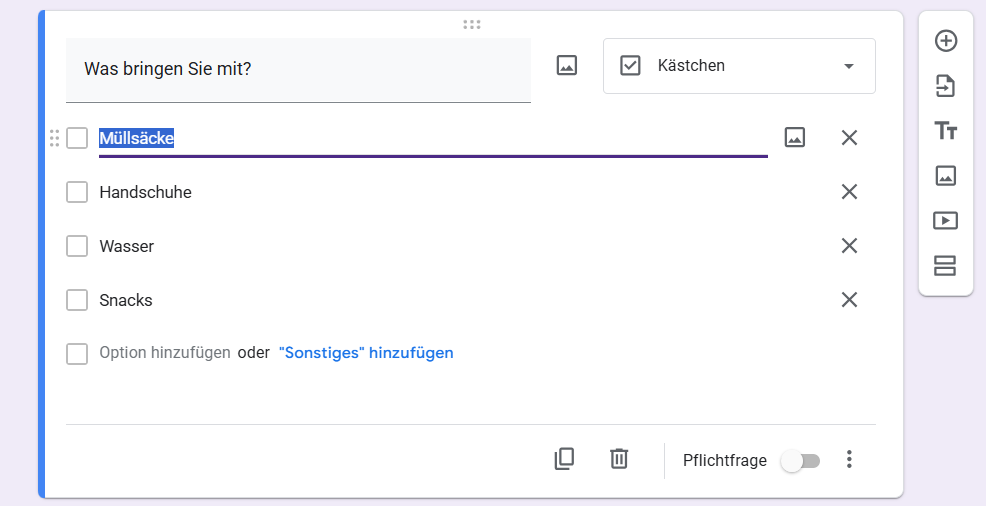
Task: Click the checkbox next to Handschuhe
Action: pos(77,192)
